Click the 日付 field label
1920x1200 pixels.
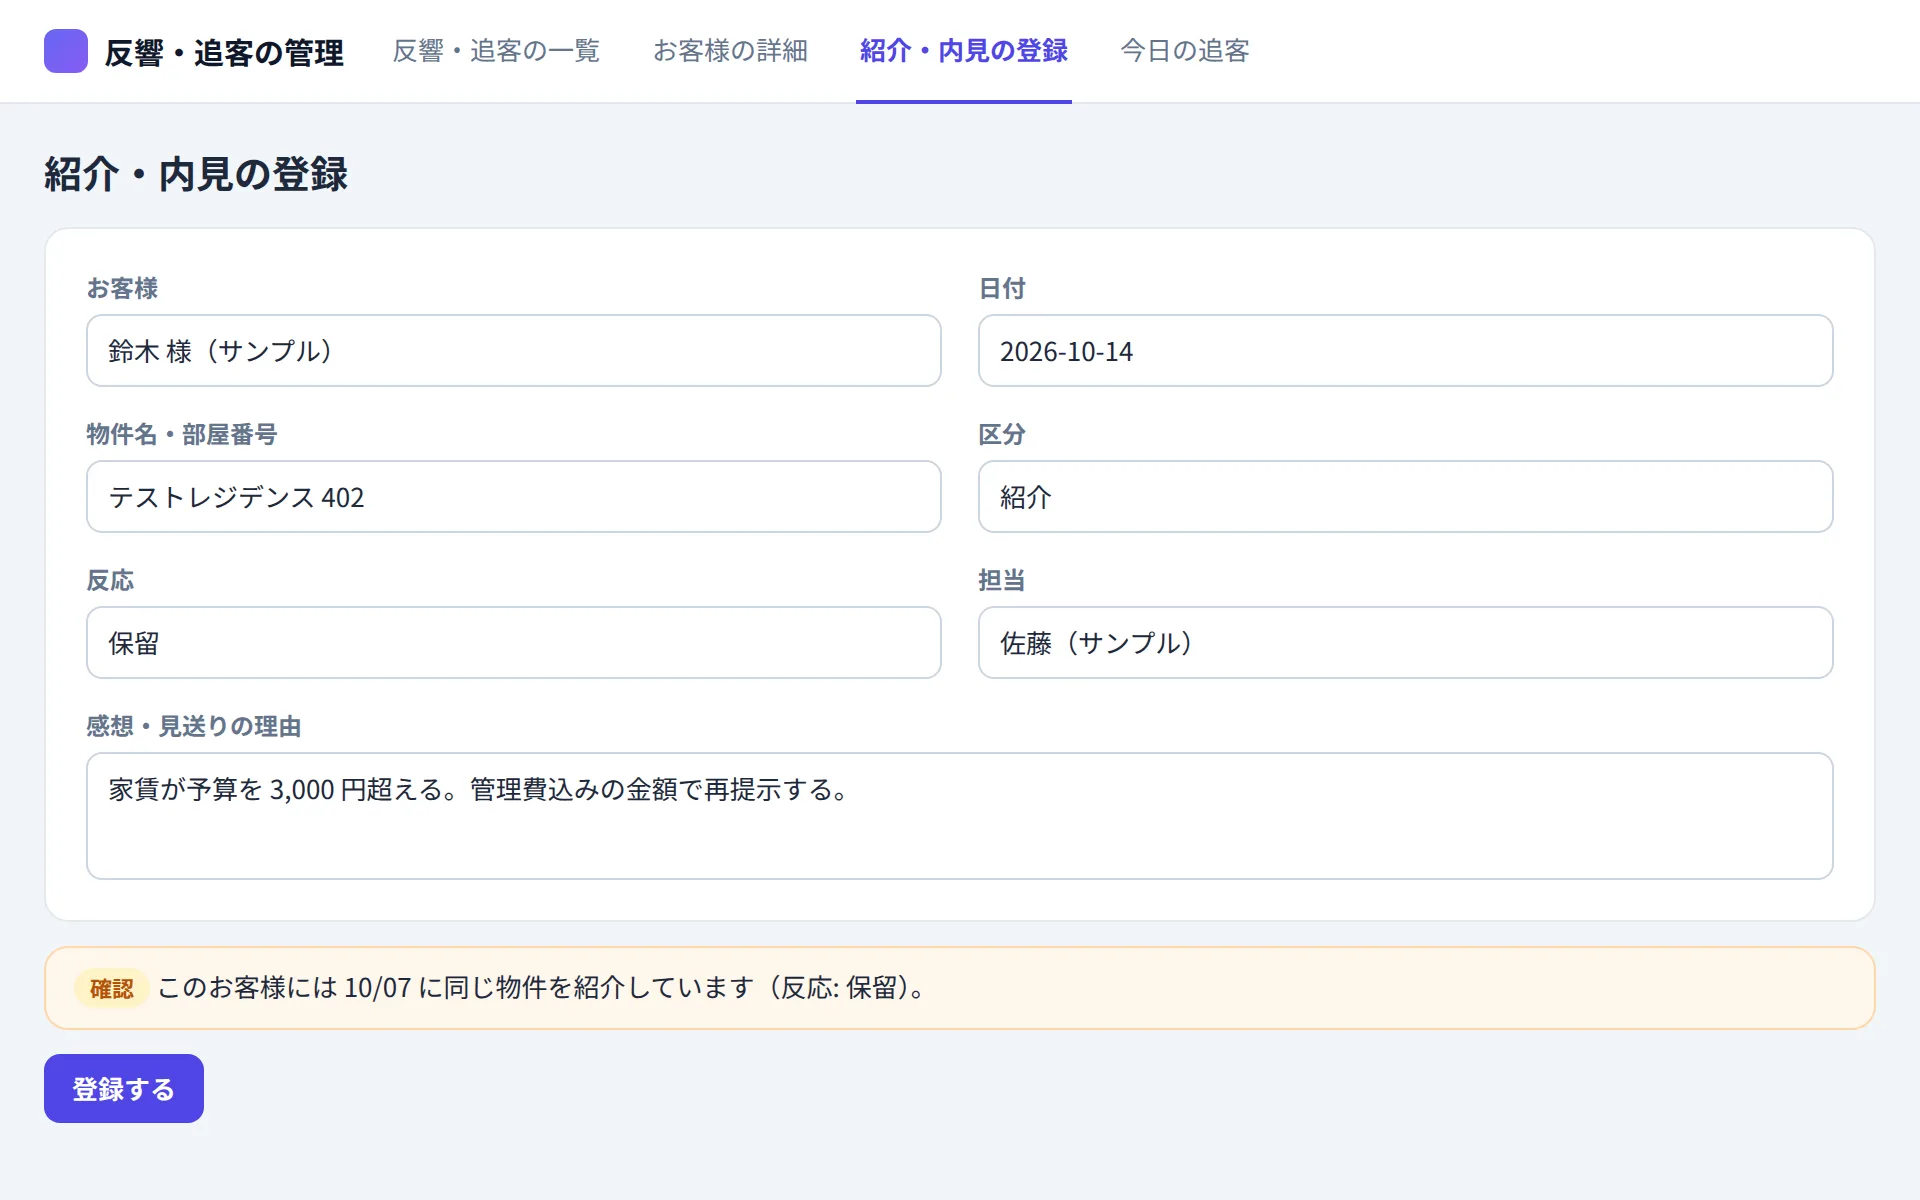tap(1002, 288)
